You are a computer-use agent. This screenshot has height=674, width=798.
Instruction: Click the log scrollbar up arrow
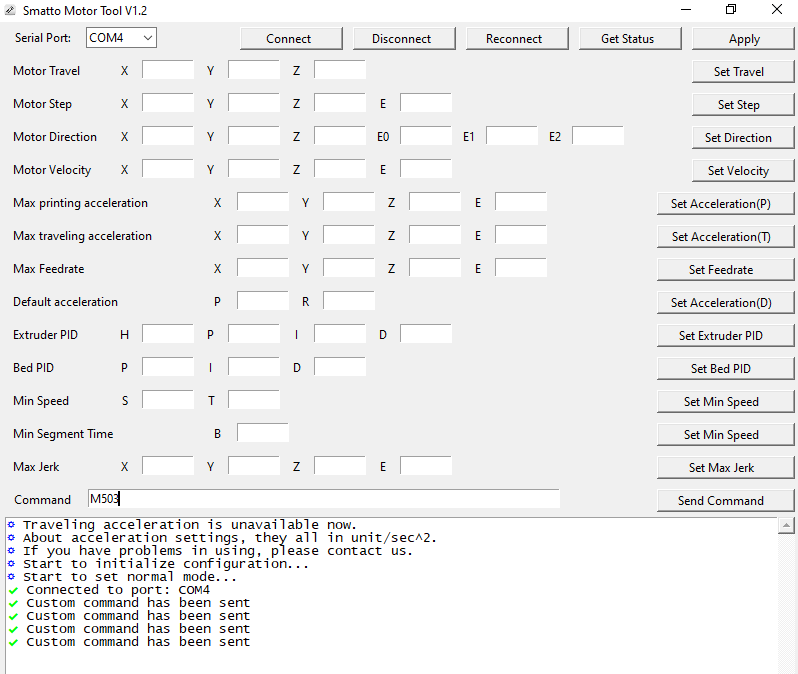click(x=786, y=525)
